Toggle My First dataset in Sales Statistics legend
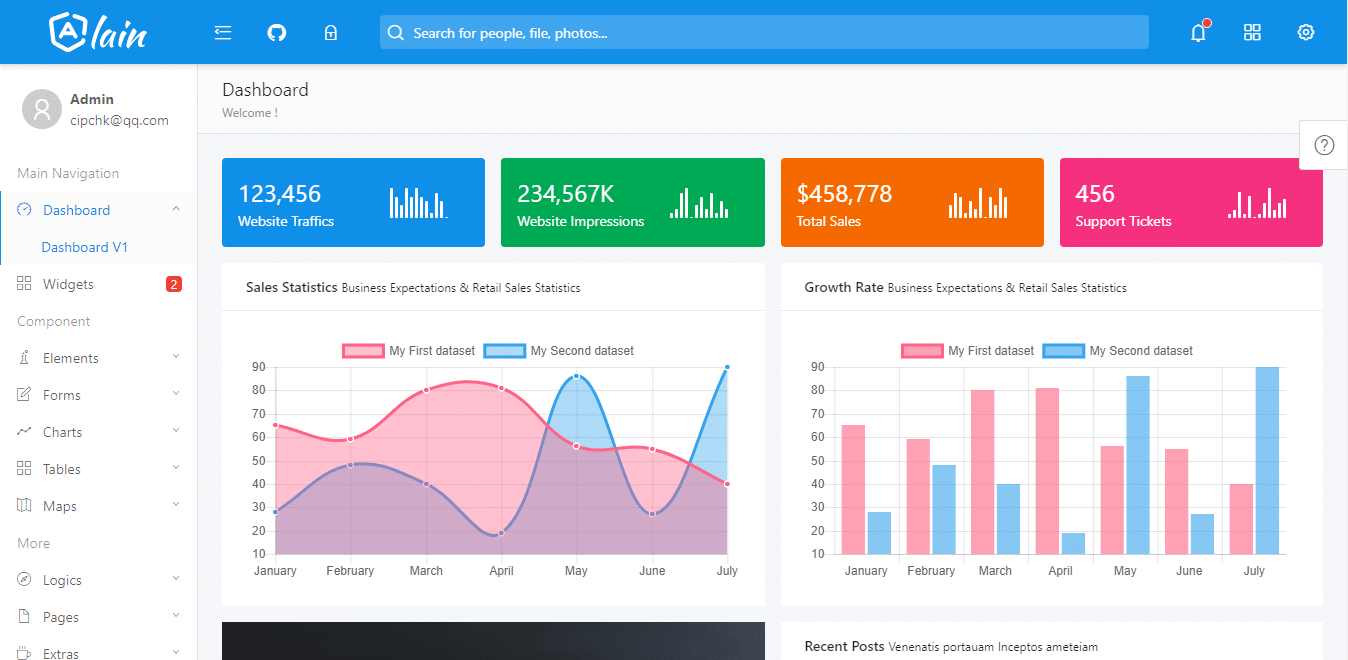This screenshot has width=1348, height=660. click(x=409, y=351)
